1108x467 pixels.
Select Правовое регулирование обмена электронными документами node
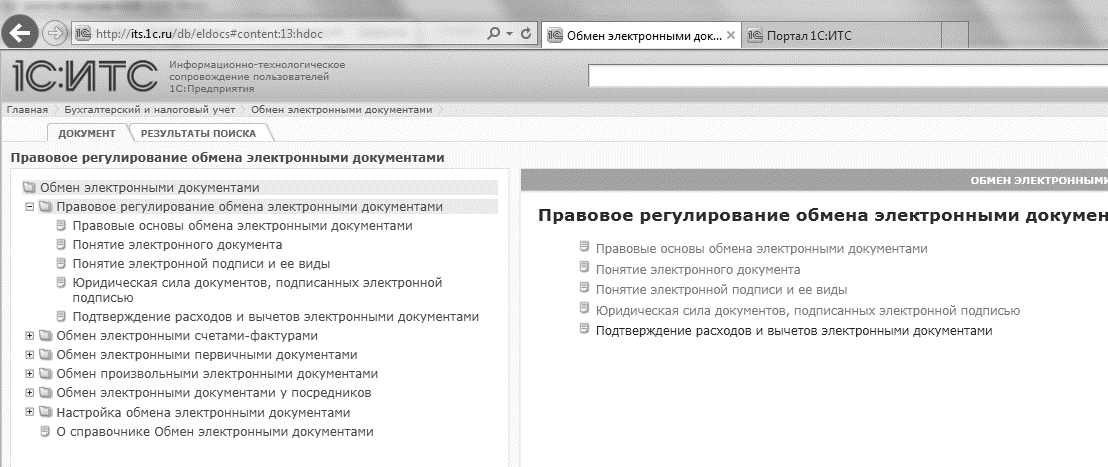[249, 207]
